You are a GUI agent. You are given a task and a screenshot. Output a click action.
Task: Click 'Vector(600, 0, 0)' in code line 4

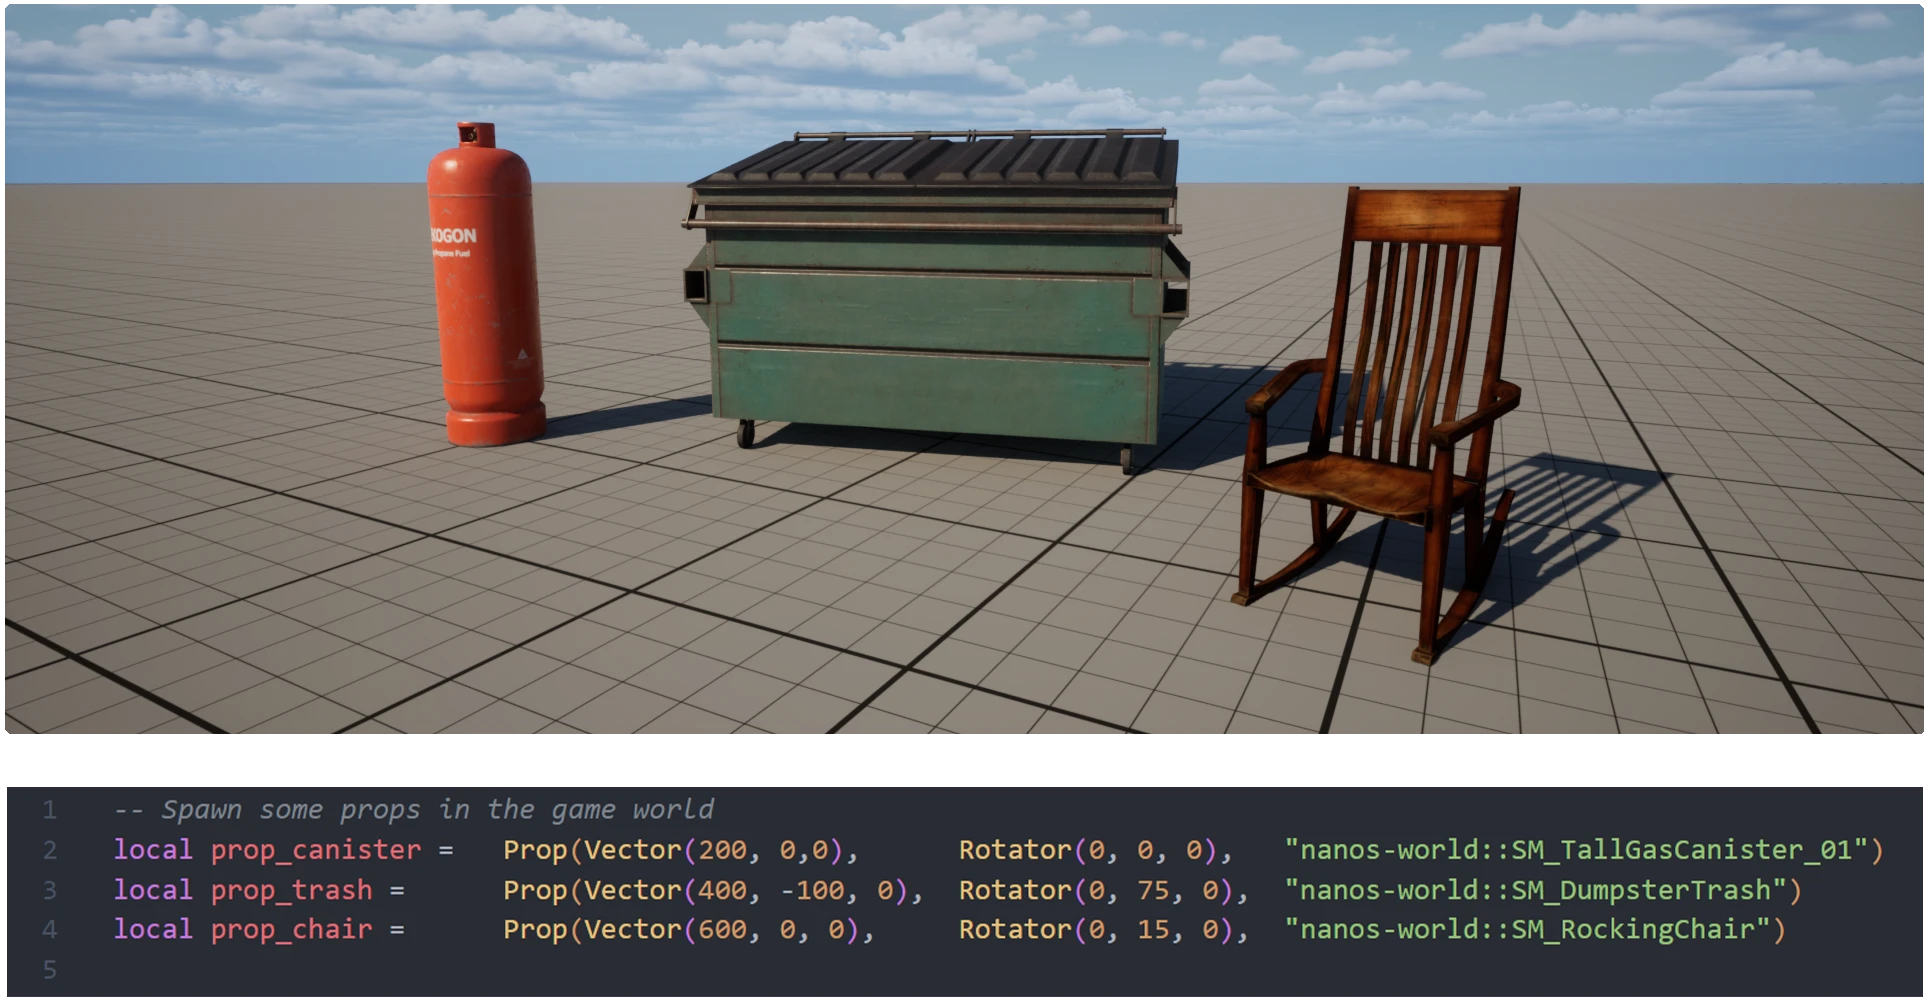coord(722,929)
